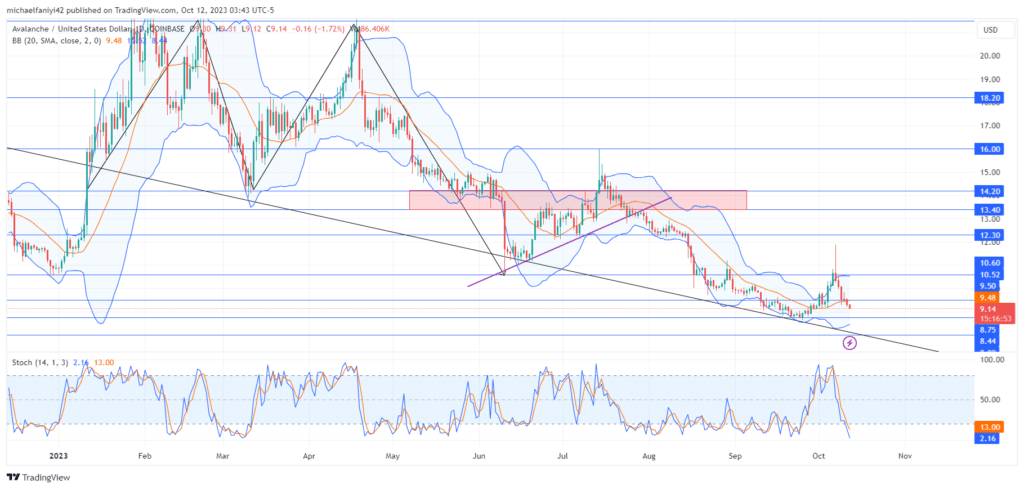
Task: Click the 18.20 price level label
Action: click(991, 97)
